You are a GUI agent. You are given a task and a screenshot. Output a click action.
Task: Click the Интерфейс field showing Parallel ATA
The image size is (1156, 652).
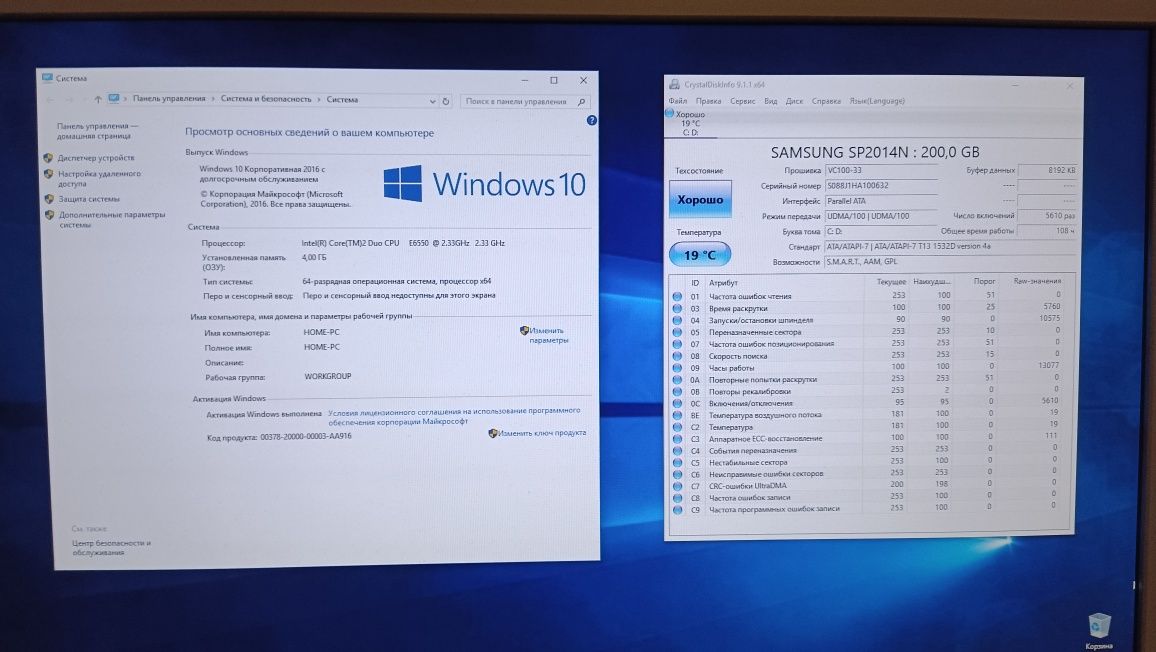[x=880, y=201]
